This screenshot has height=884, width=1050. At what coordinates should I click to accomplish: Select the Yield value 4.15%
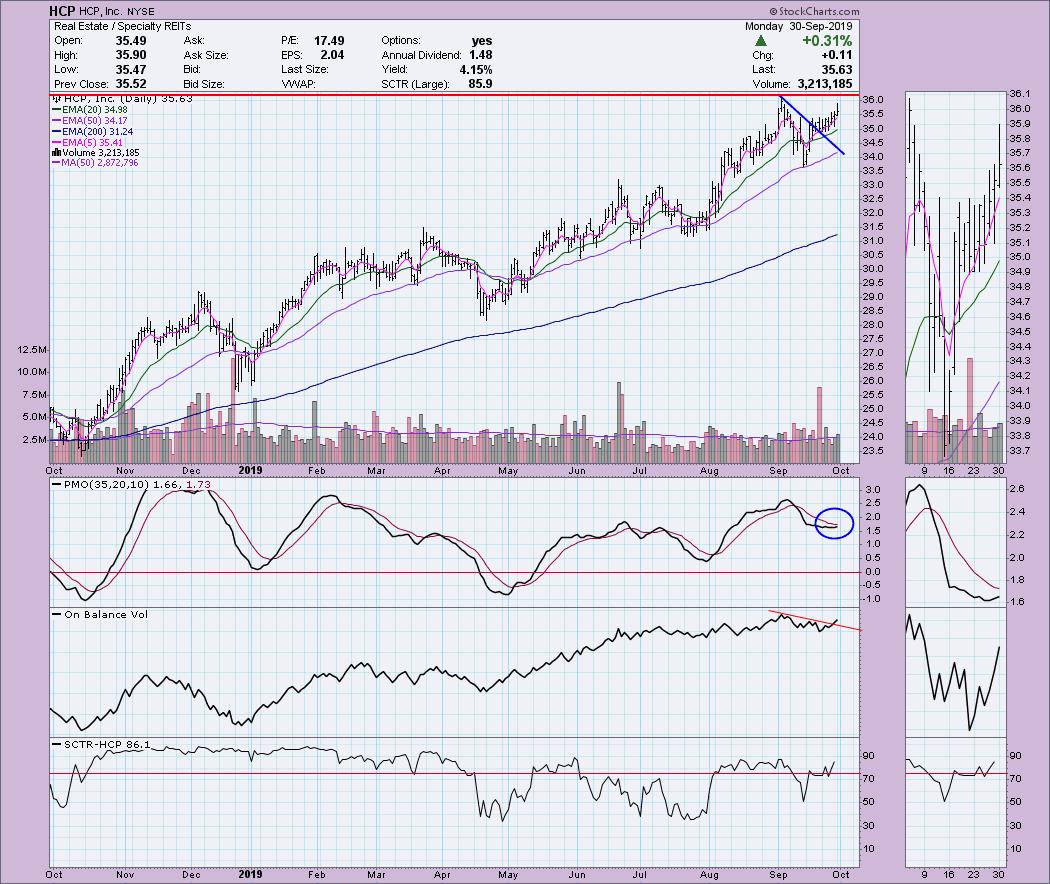pos(476,70)
